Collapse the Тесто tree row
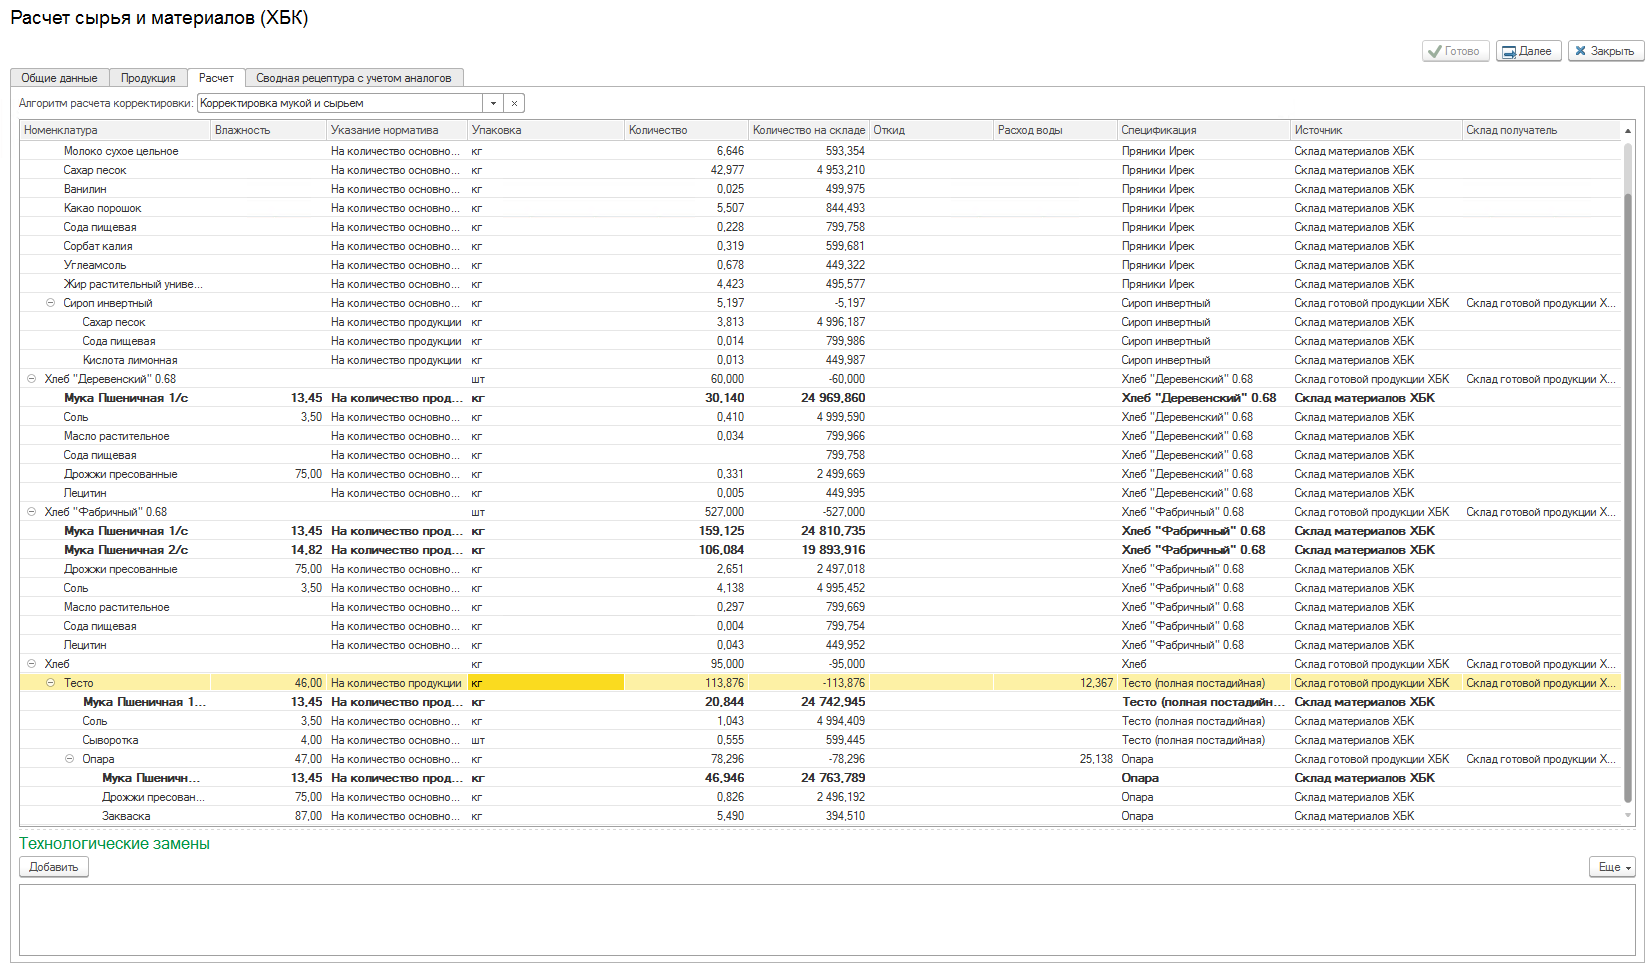This screenshot has height=972, width=1648. click(50, 683)
